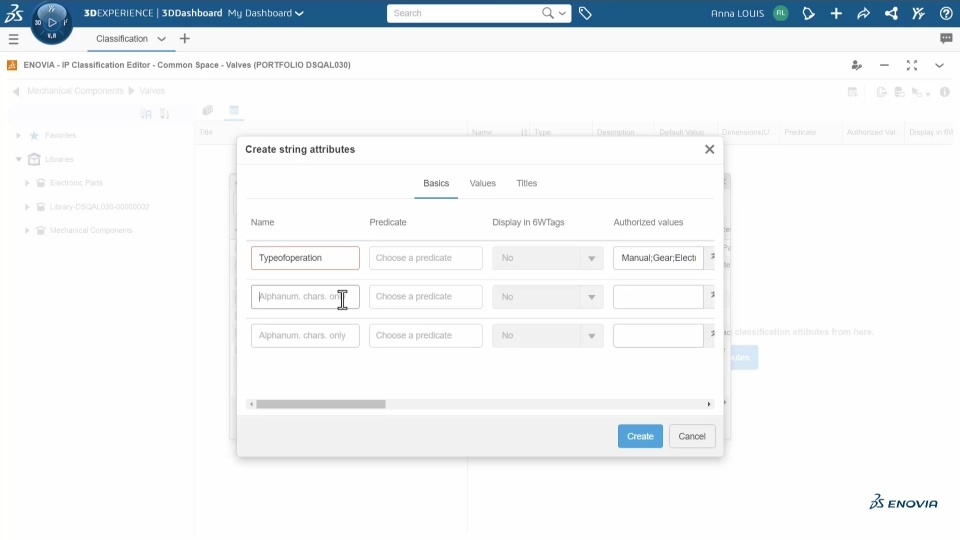Image resolution: width=960 pixels, height=540 pixels.
Task: Open the hamburger menu
Action: pyautogui.click(x=13, y=39)
